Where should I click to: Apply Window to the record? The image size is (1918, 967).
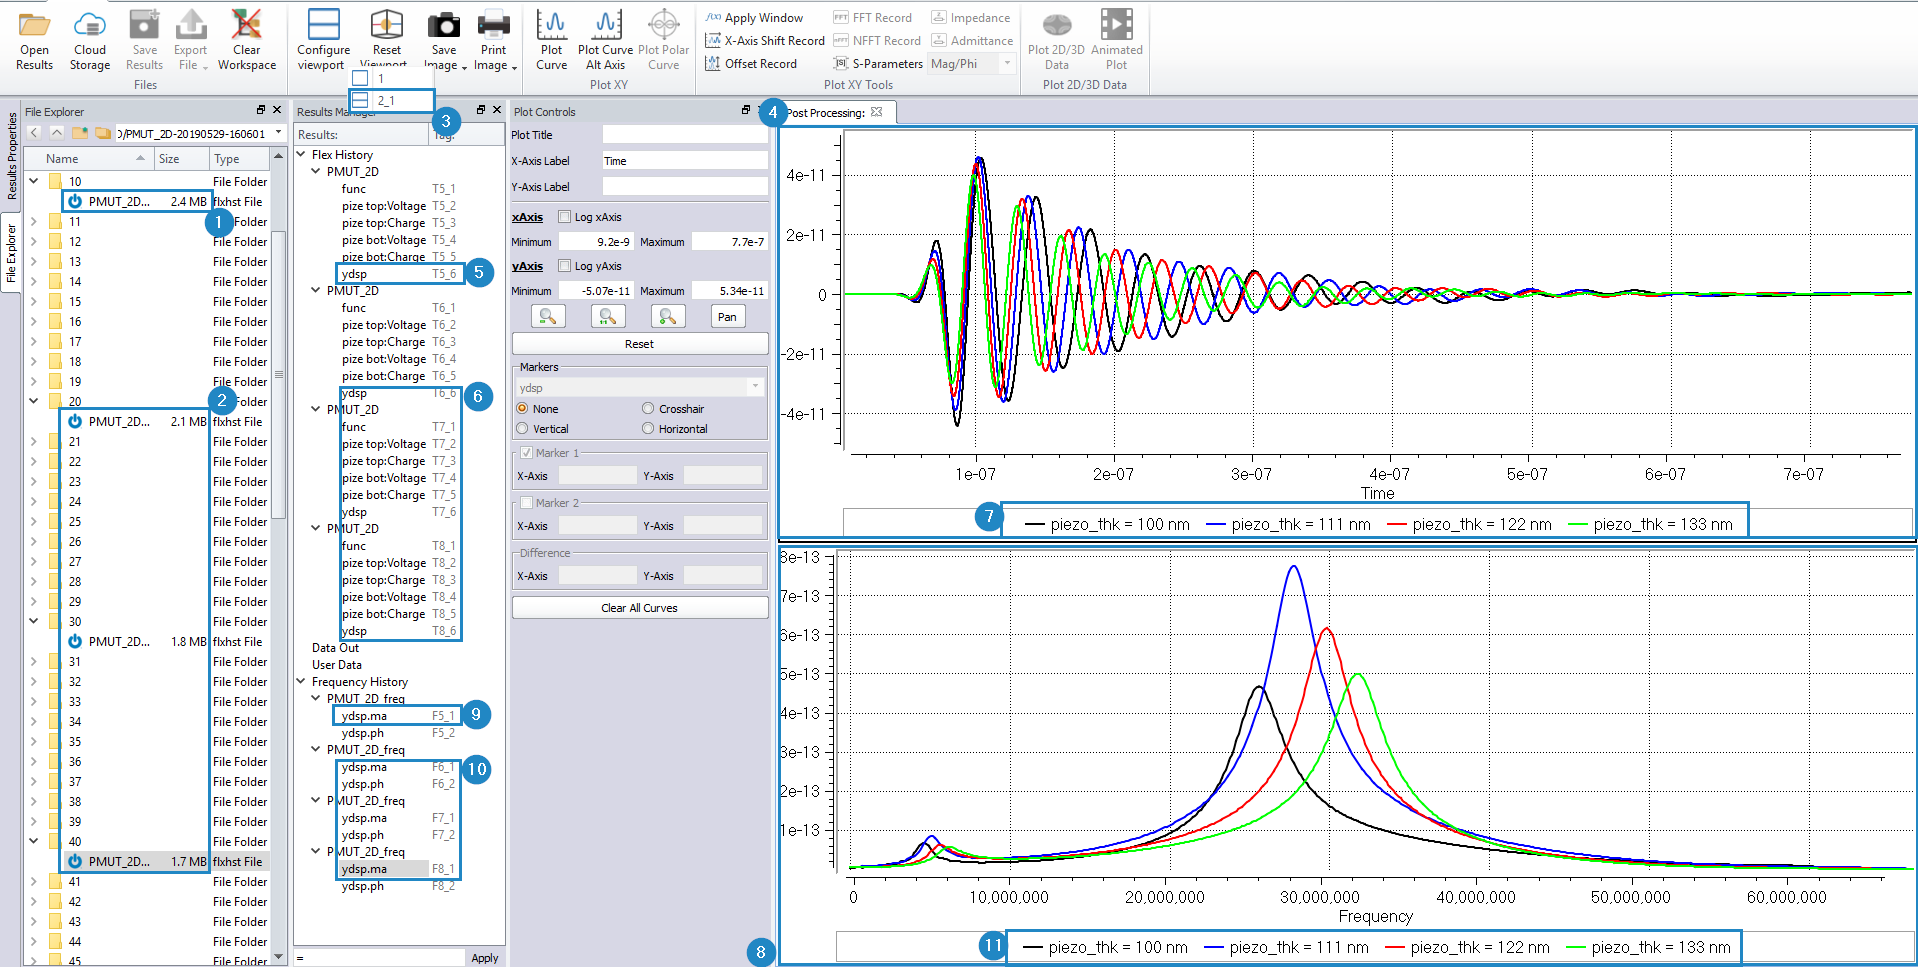pos(754,18)
